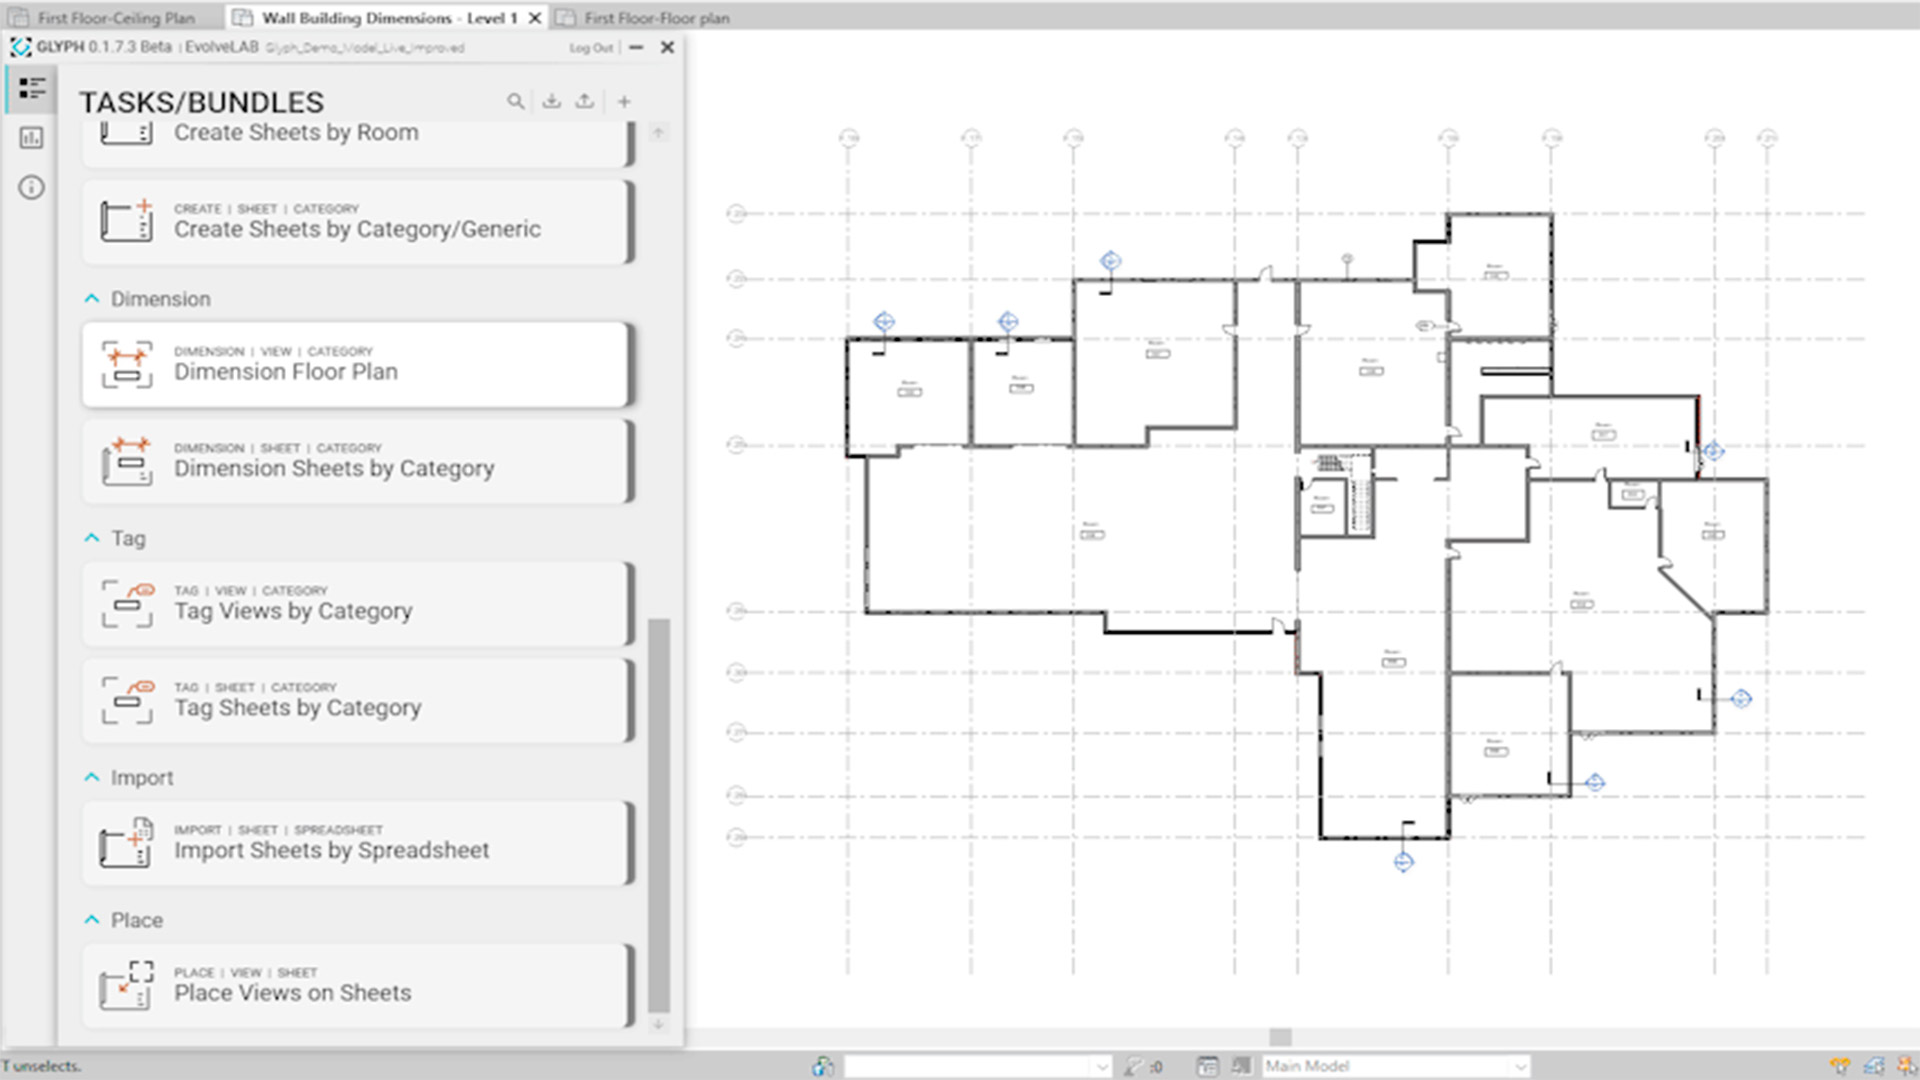The image size is (1920, 1080).
Task: Open the Main Model dropdown
Action: pos(1394,1066)
